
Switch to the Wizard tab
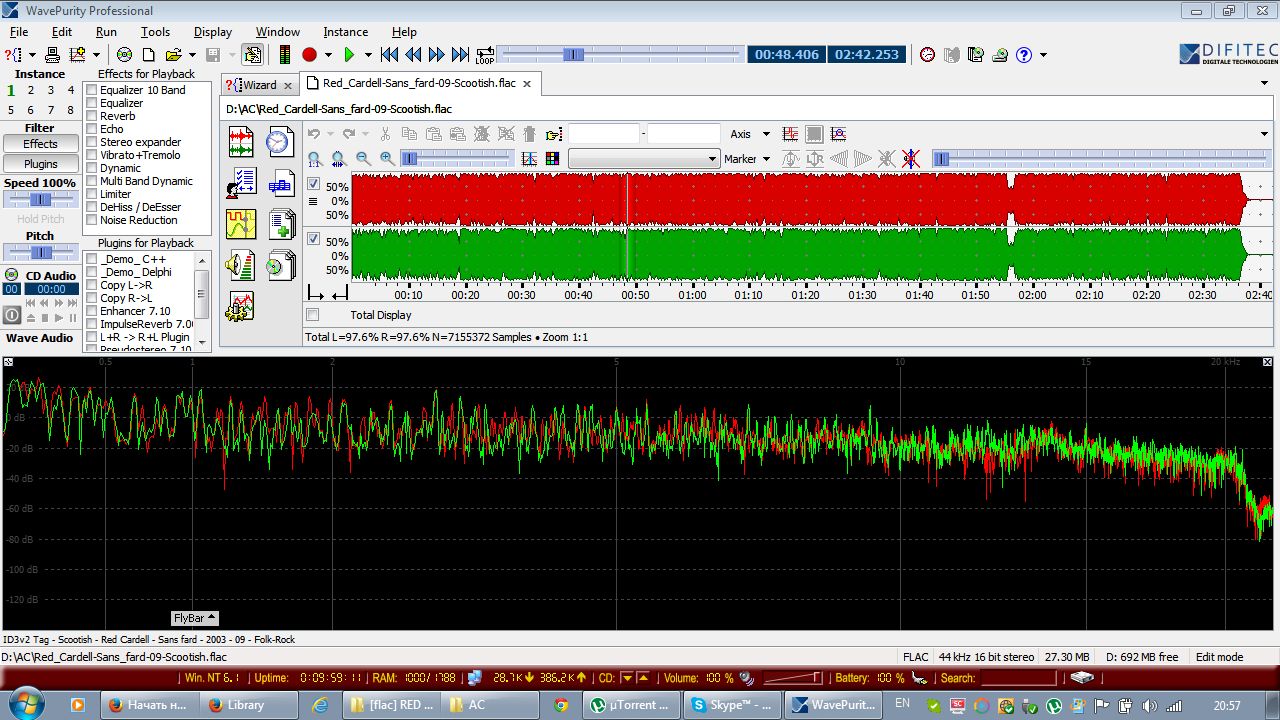click(259, 85)
